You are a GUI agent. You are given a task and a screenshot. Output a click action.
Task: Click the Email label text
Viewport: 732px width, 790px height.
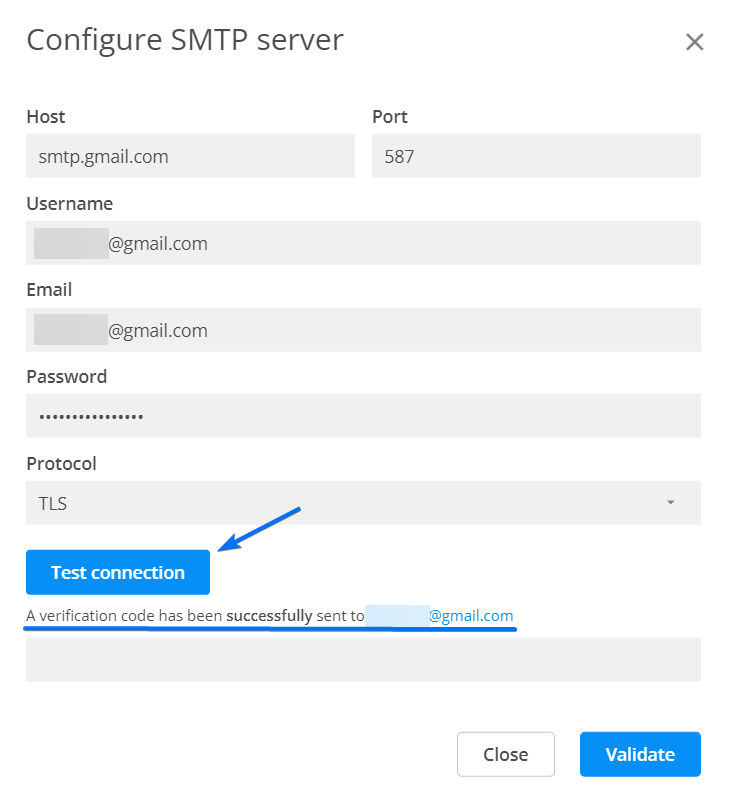(49, 290)
